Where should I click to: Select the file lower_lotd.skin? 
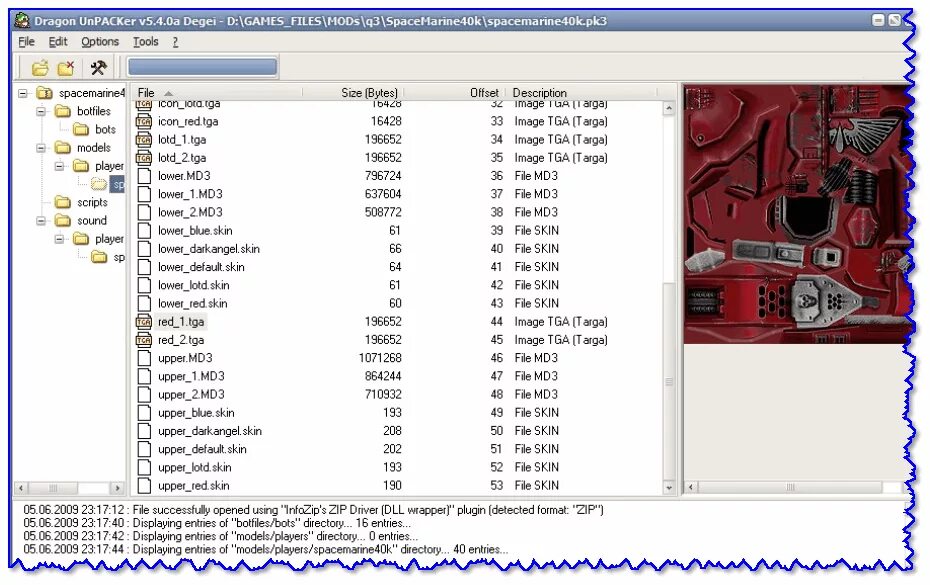(x=193, y=285)
